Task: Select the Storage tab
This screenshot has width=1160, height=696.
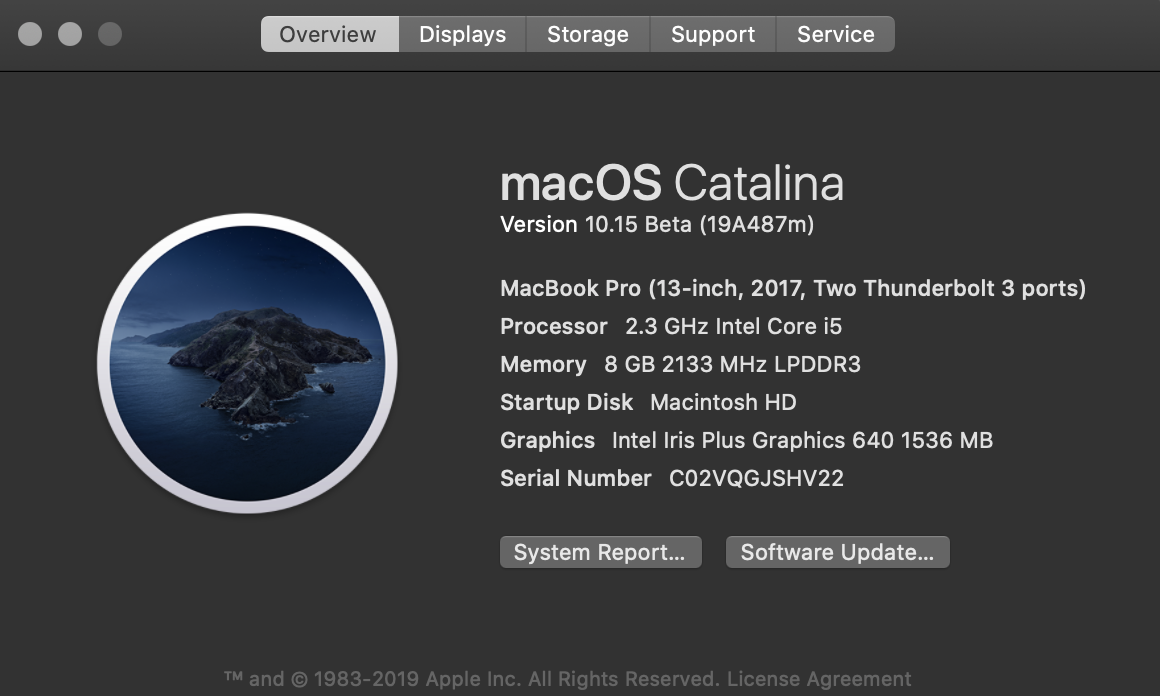Action: coord(587,34)
